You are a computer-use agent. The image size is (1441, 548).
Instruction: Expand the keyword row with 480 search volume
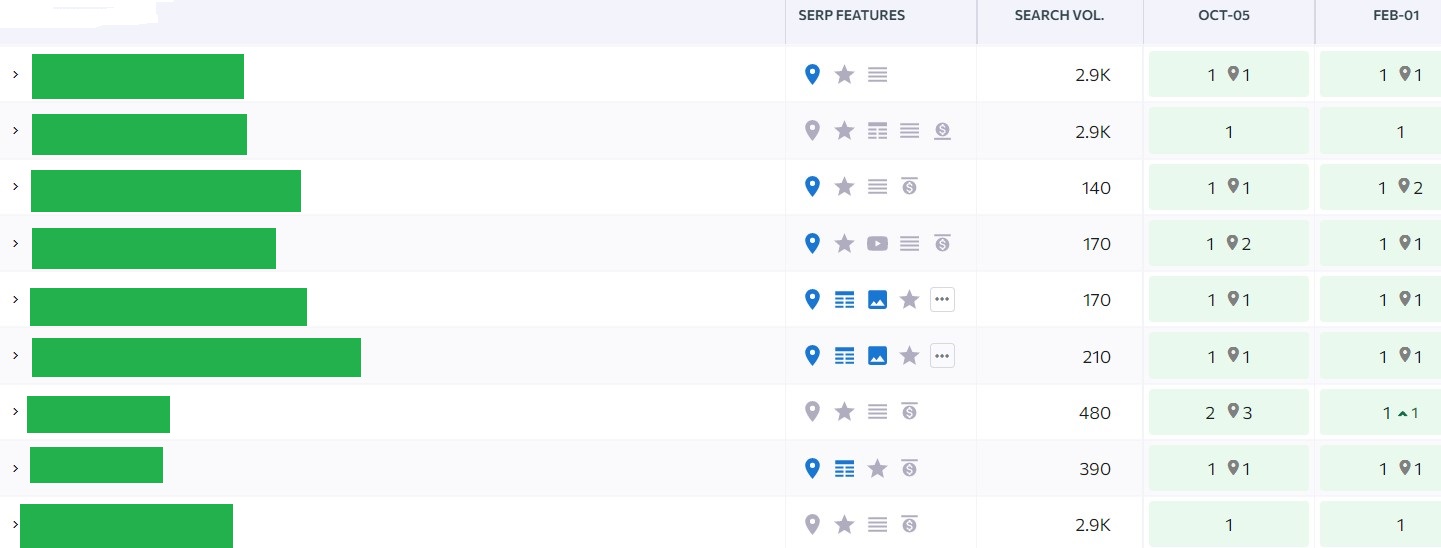point(15,412)
